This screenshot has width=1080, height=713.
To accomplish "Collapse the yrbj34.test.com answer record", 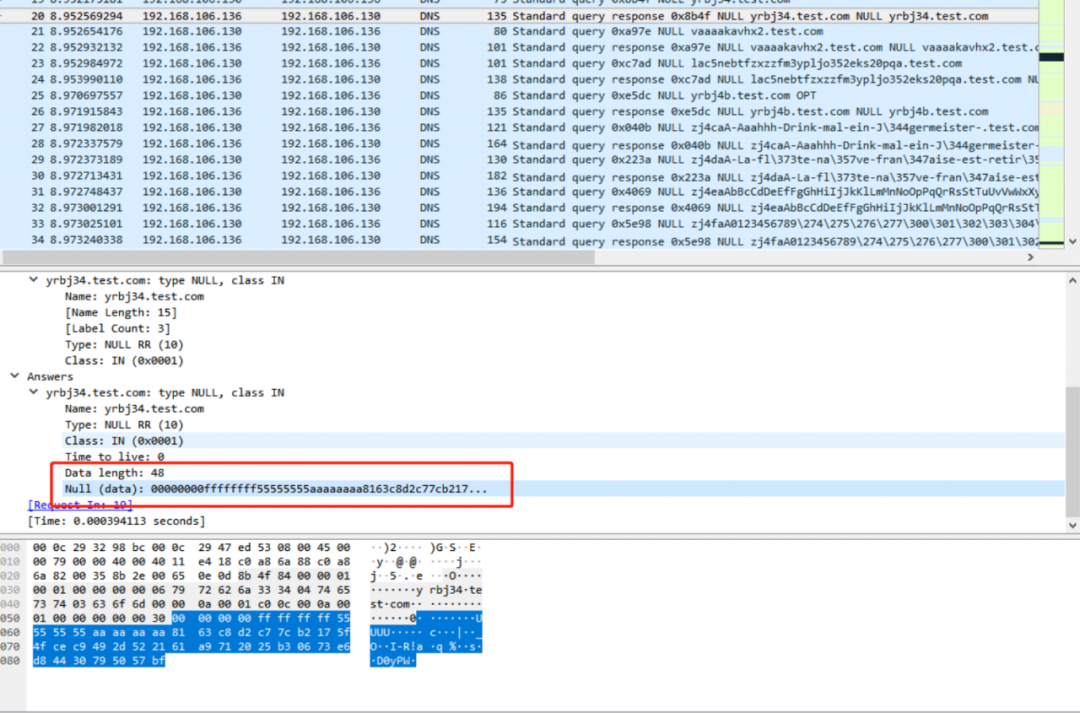I will 33,393.
